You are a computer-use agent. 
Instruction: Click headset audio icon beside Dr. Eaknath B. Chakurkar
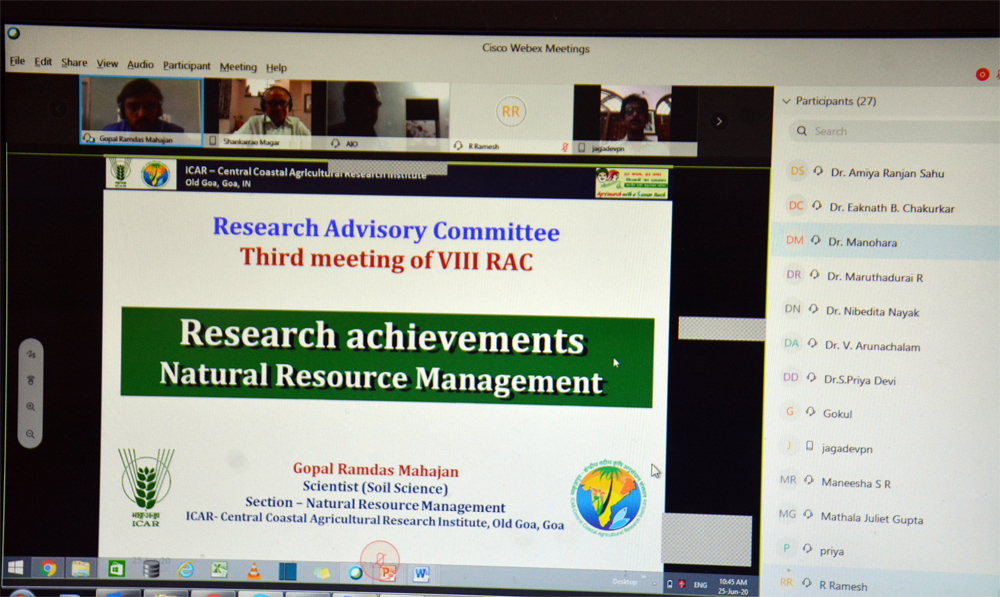pos(817,205)
